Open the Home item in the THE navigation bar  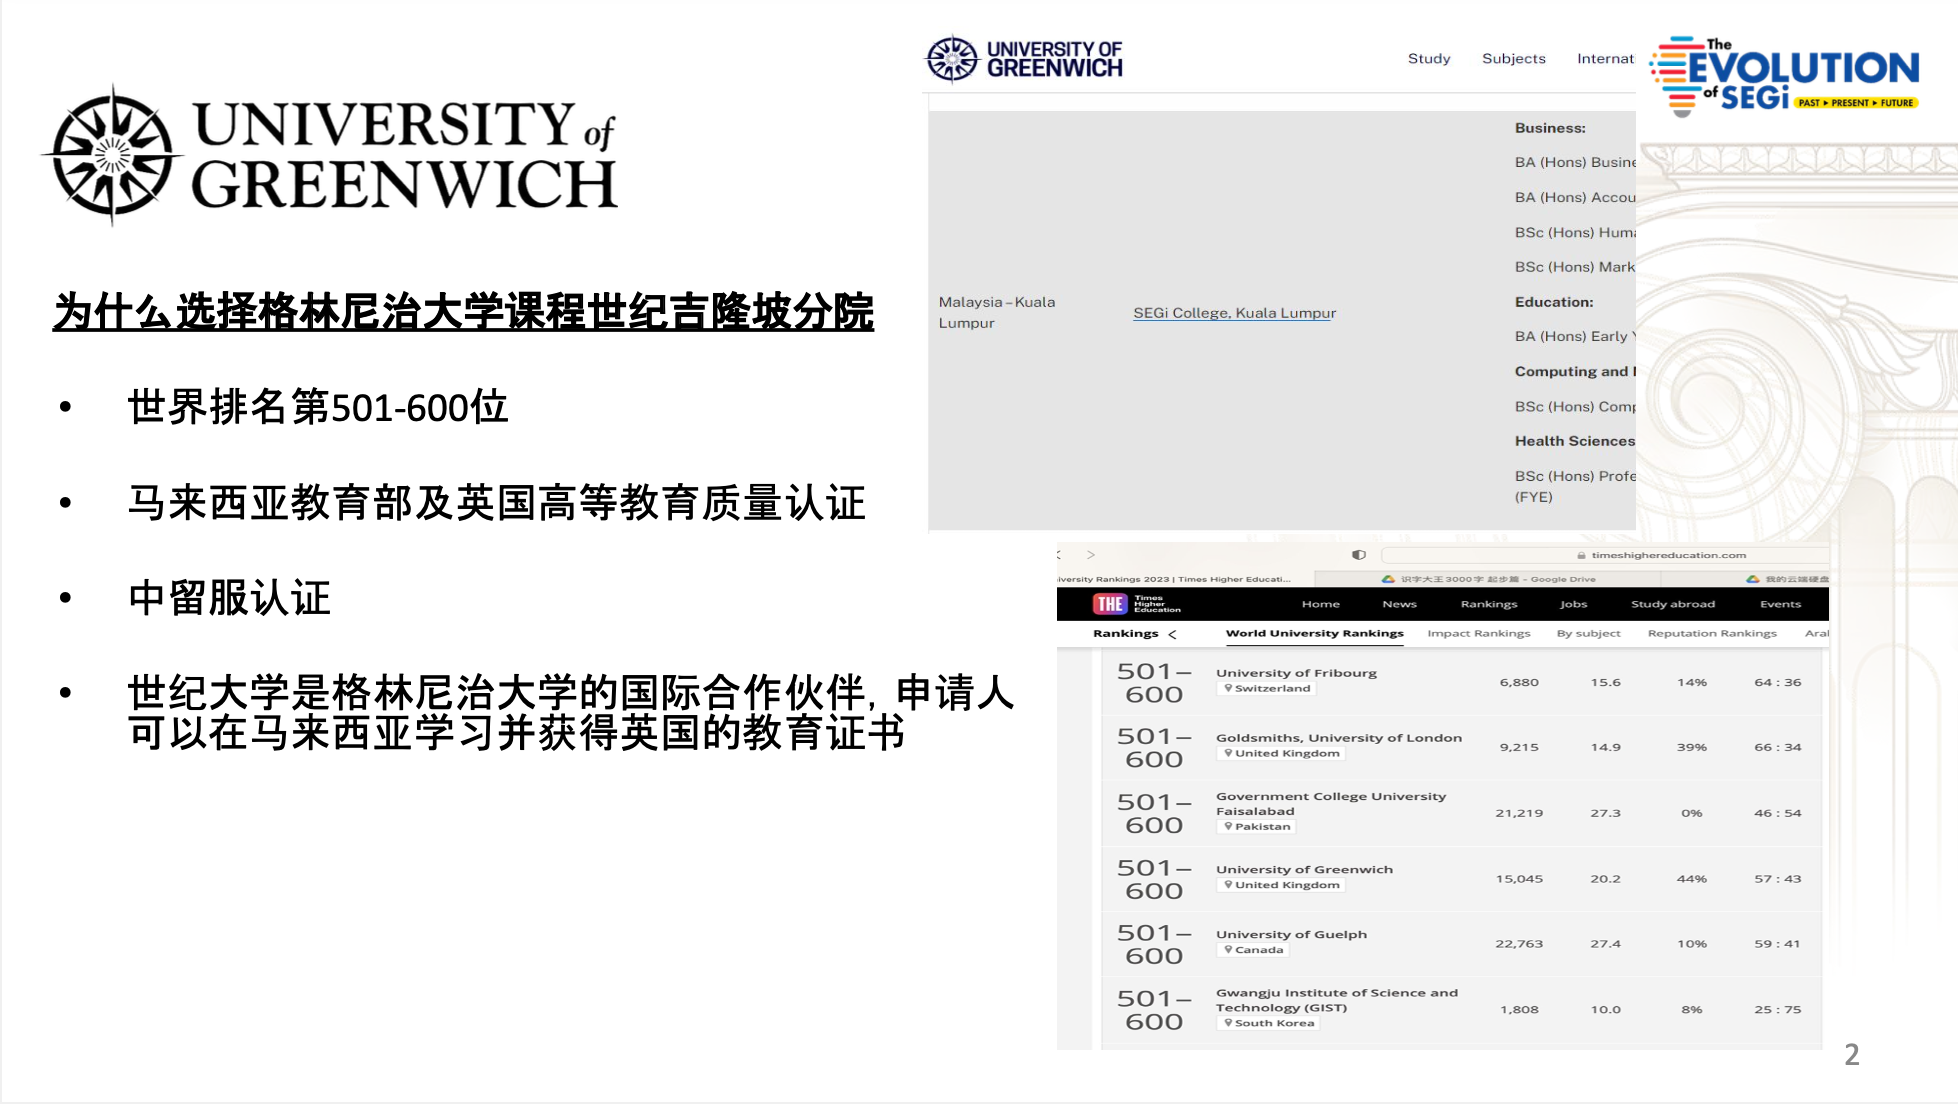point(1320,604)
